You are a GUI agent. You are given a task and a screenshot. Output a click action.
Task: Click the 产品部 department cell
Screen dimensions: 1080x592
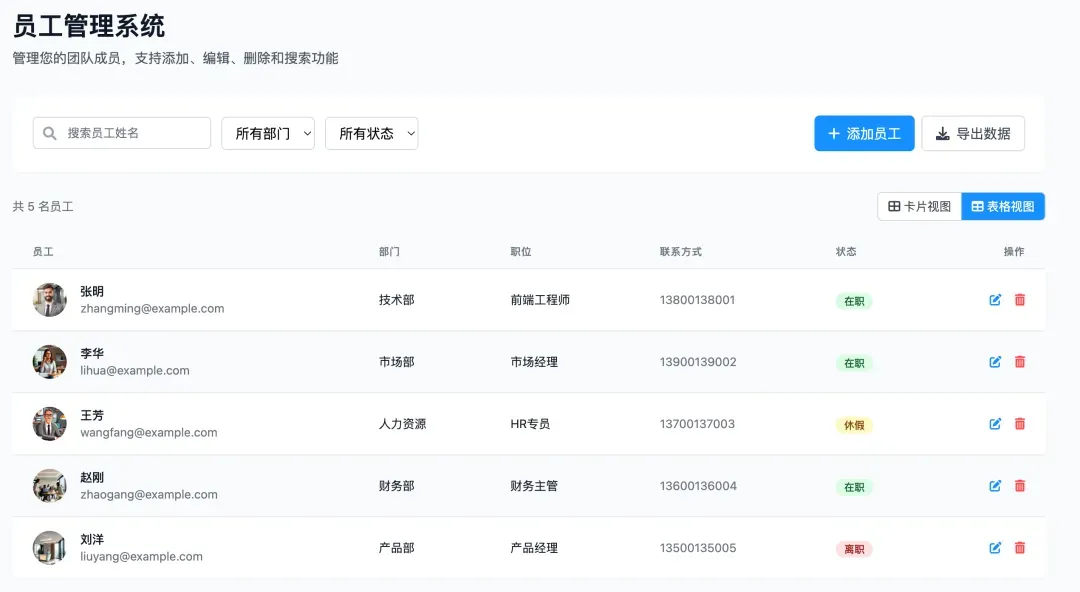pyautogui.click(x=397, y=548)
